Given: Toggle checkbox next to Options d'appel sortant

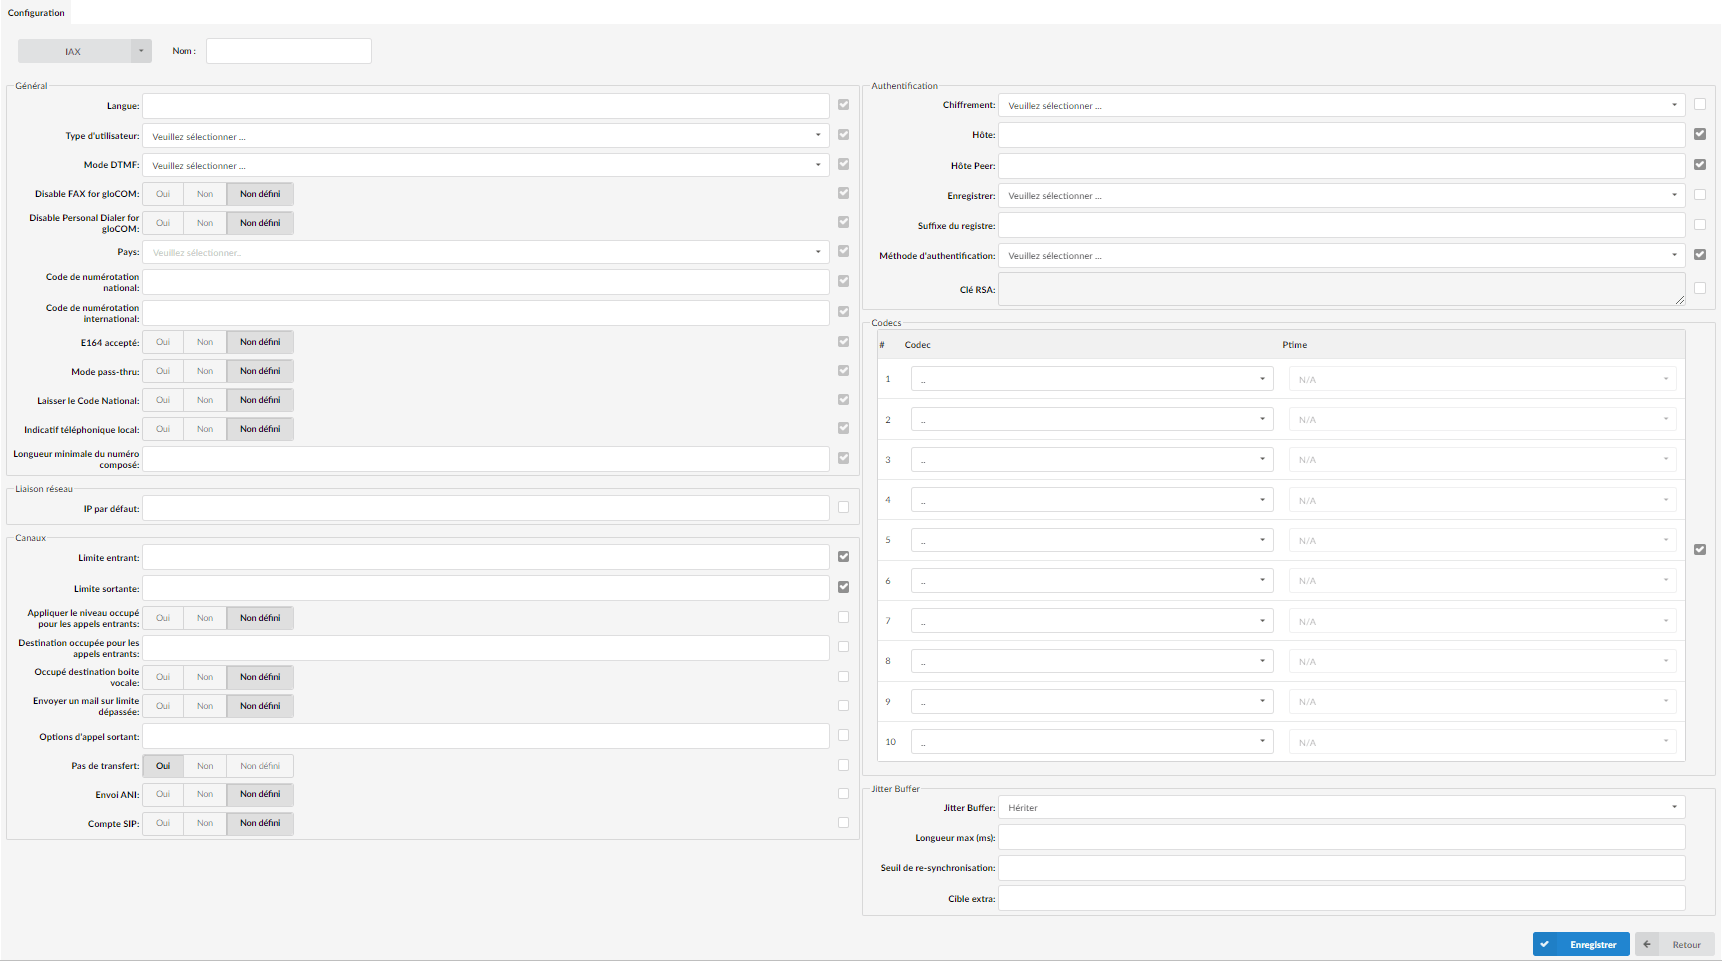Looking at the screenshot, I should tap(844, 735).
